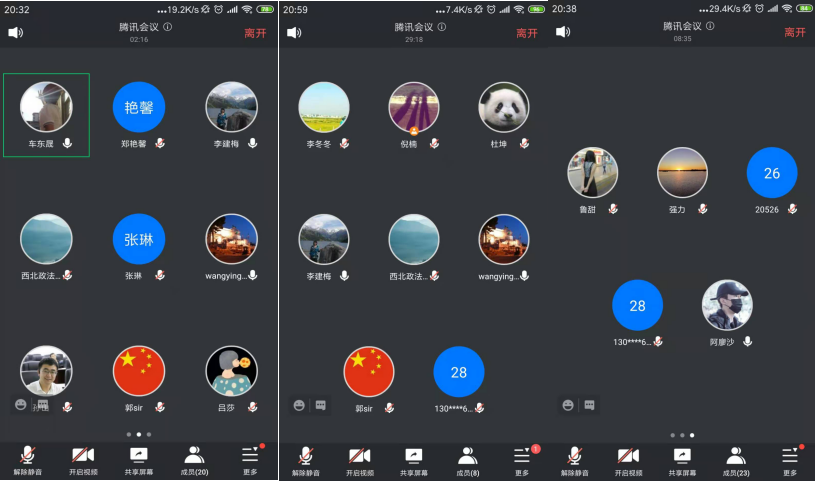The image size is (815, 482).
Task: Expand 更多 menu in the 20:38 screen
Action: tap(790, 460)
